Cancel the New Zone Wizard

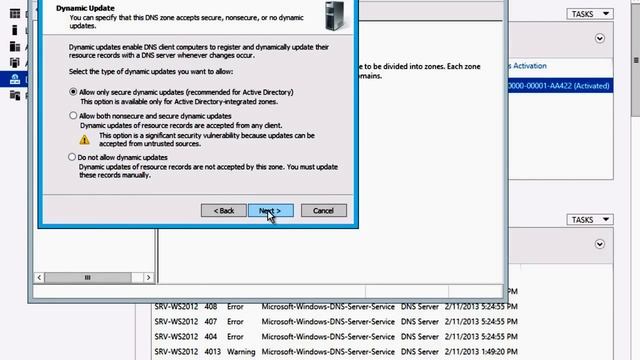coord(324,211)
